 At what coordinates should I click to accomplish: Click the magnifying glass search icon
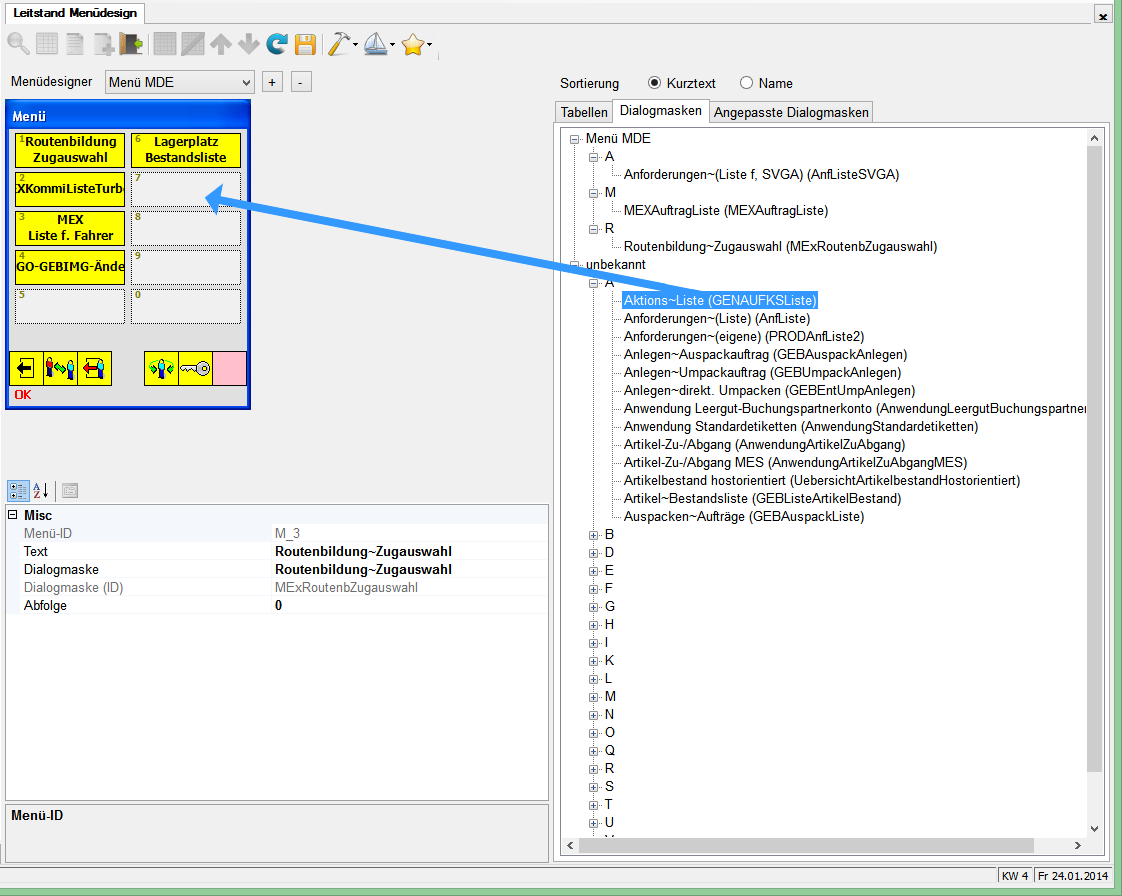click(18, 44)
